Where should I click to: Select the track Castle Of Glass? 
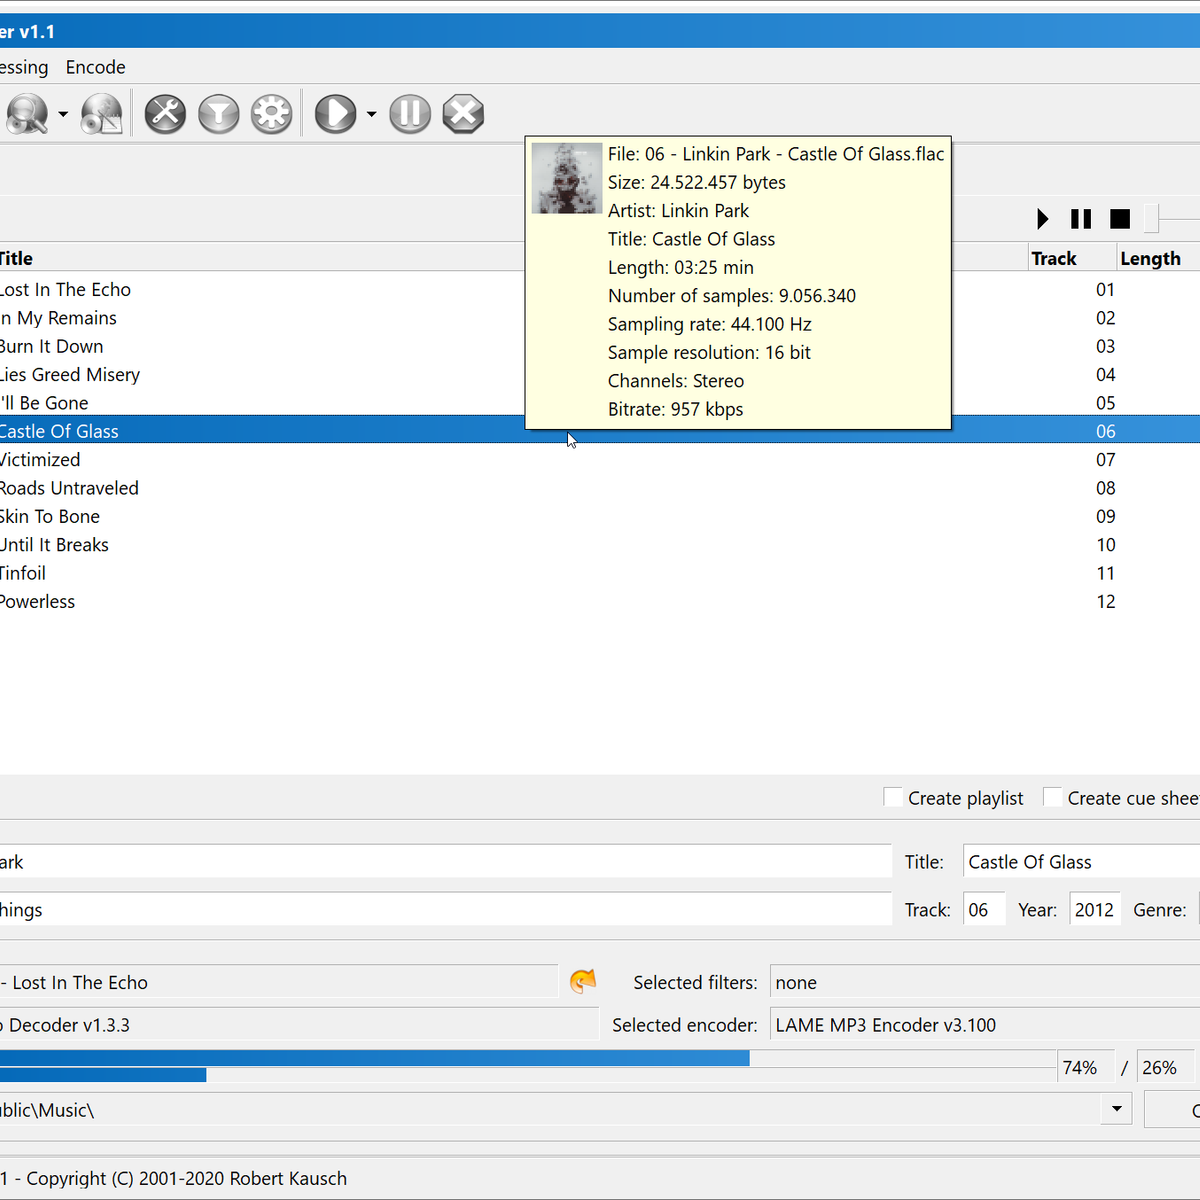coord(600,431)
